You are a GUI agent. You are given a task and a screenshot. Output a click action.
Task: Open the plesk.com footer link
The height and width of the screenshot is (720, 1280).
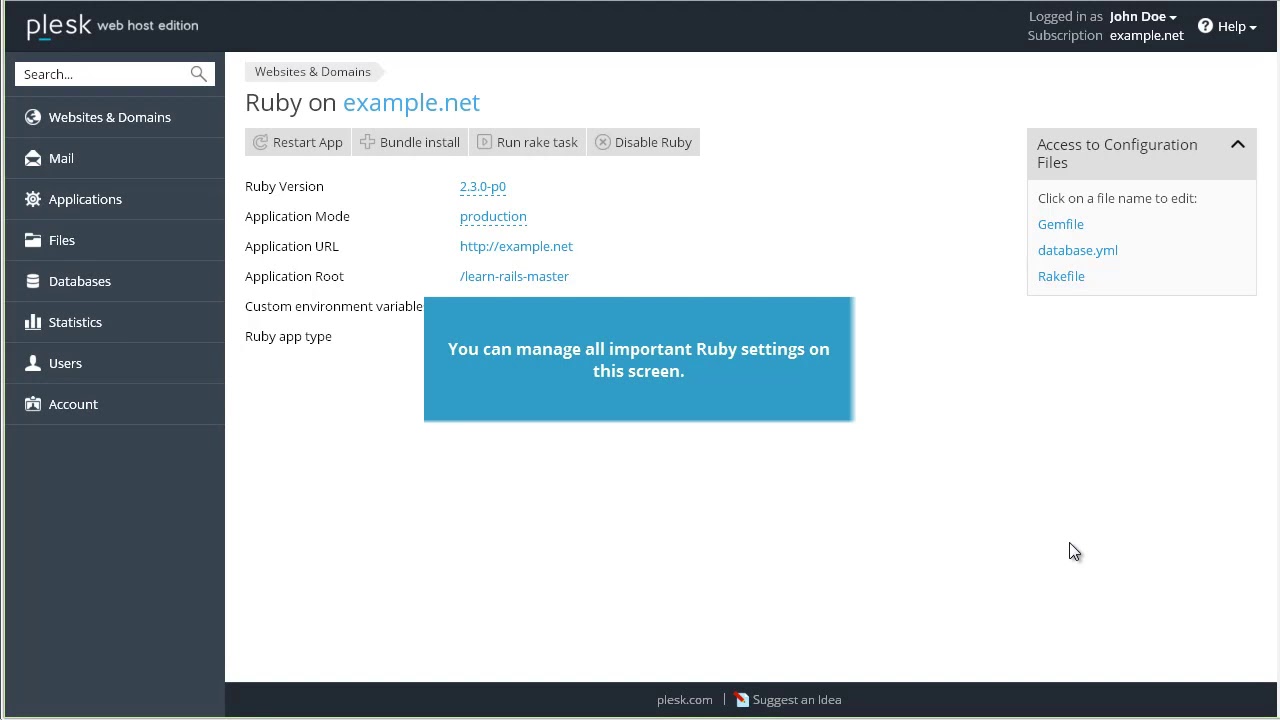pyautogui.click(x=684, y=700)
